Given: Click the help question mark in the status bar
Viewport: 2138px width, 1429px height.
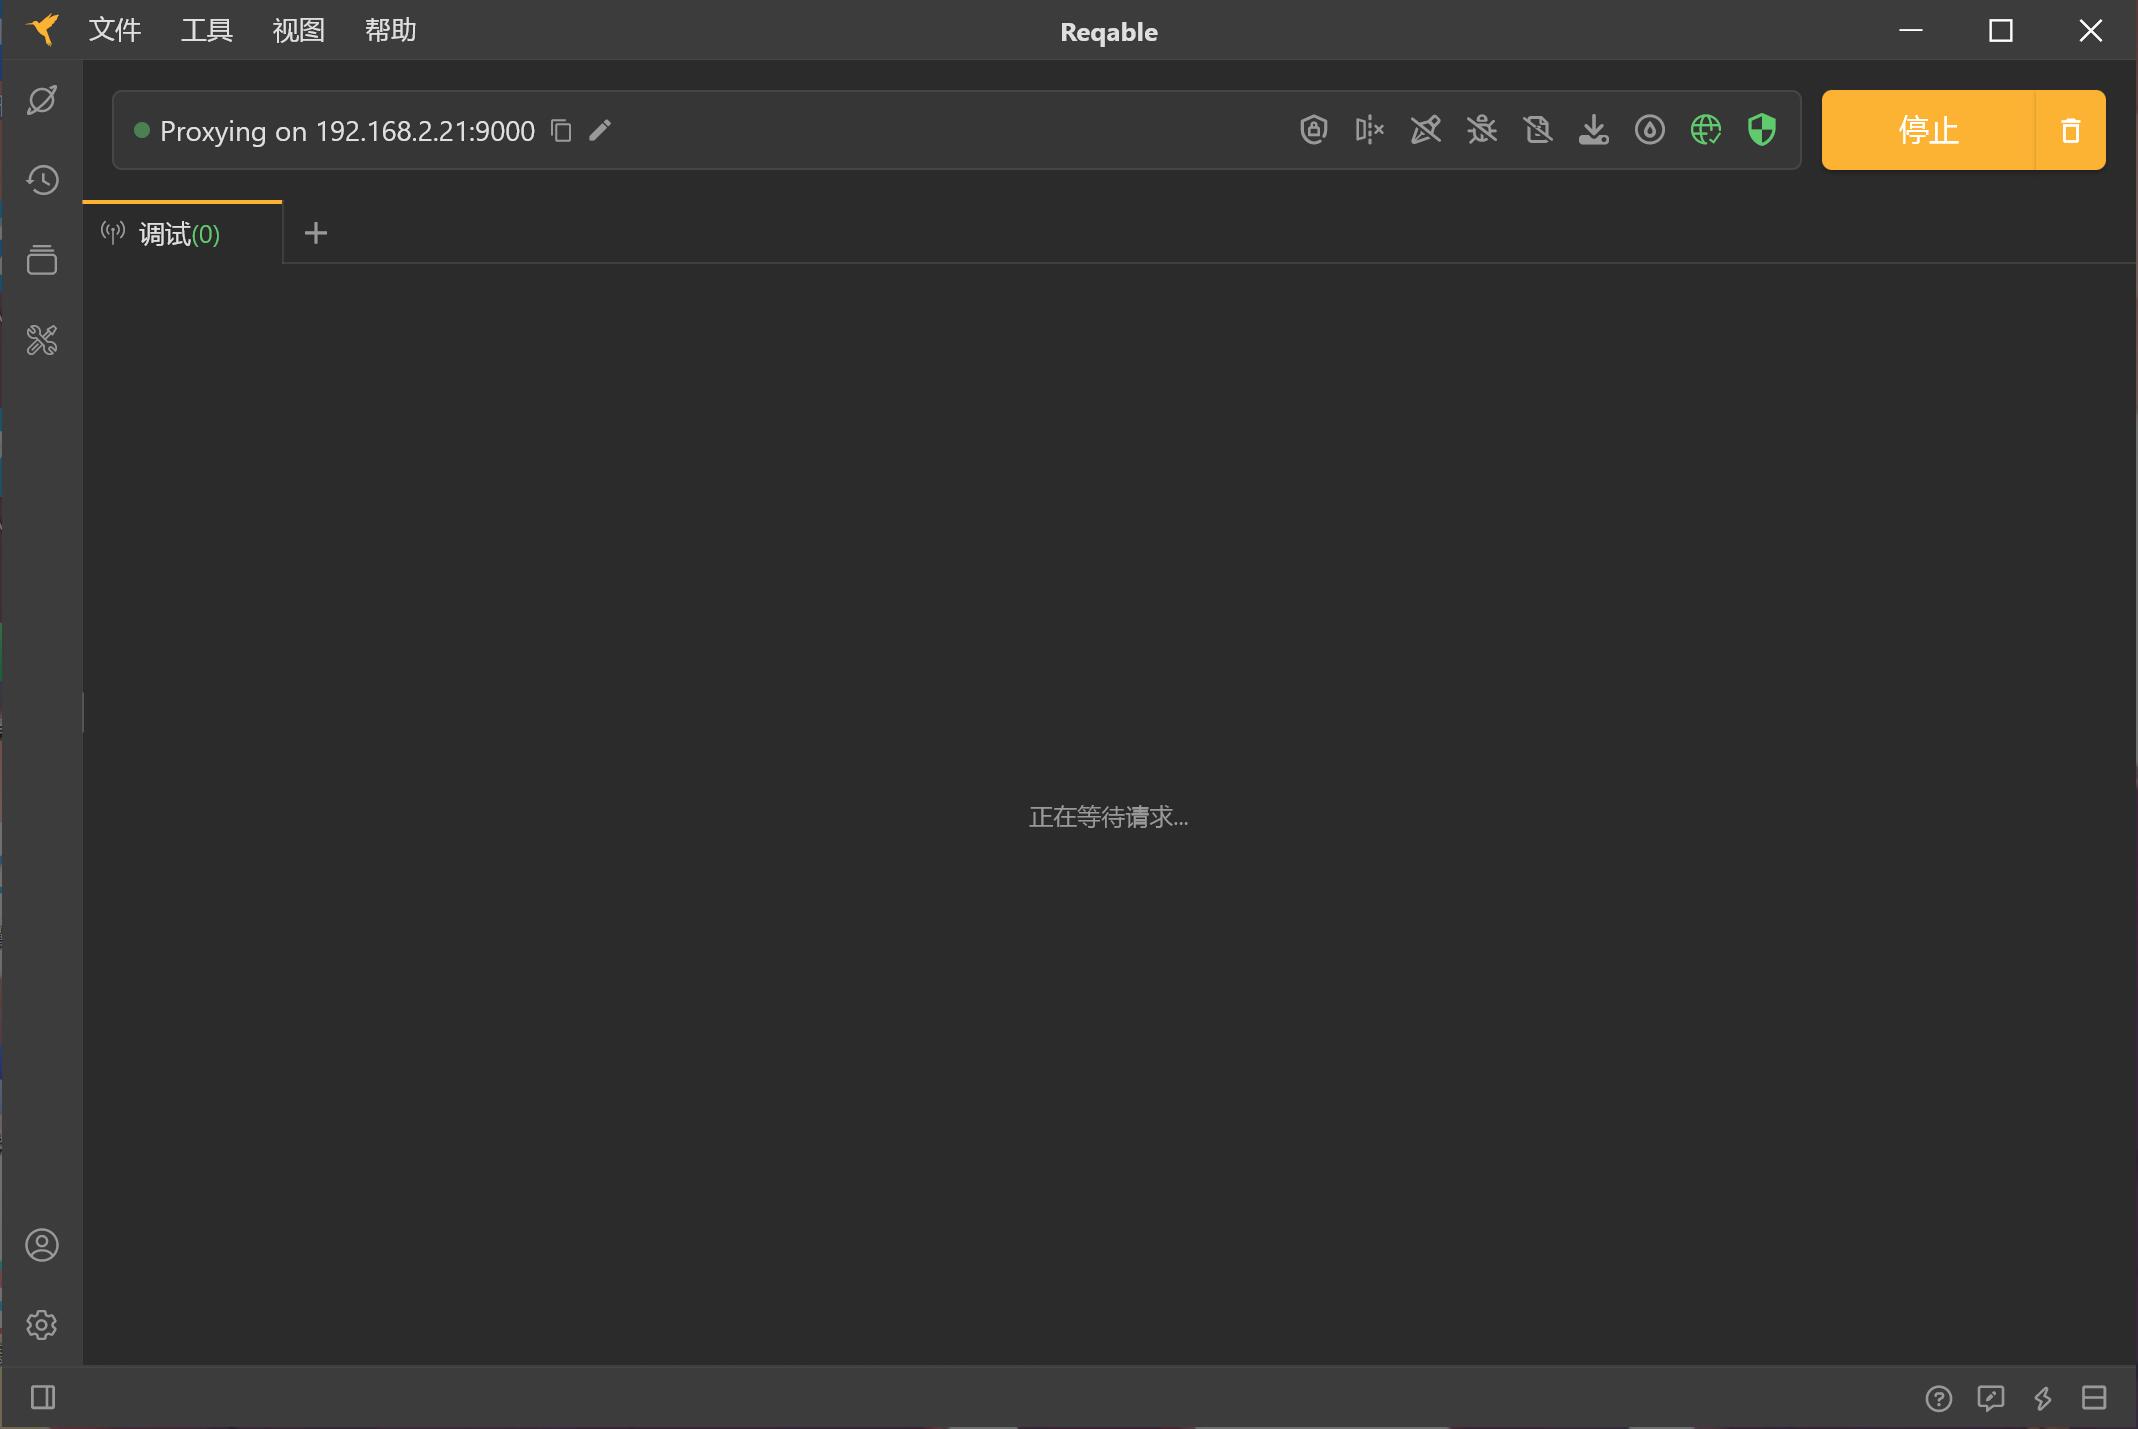Looking at the screenshot, I should click(1939, 1399).
